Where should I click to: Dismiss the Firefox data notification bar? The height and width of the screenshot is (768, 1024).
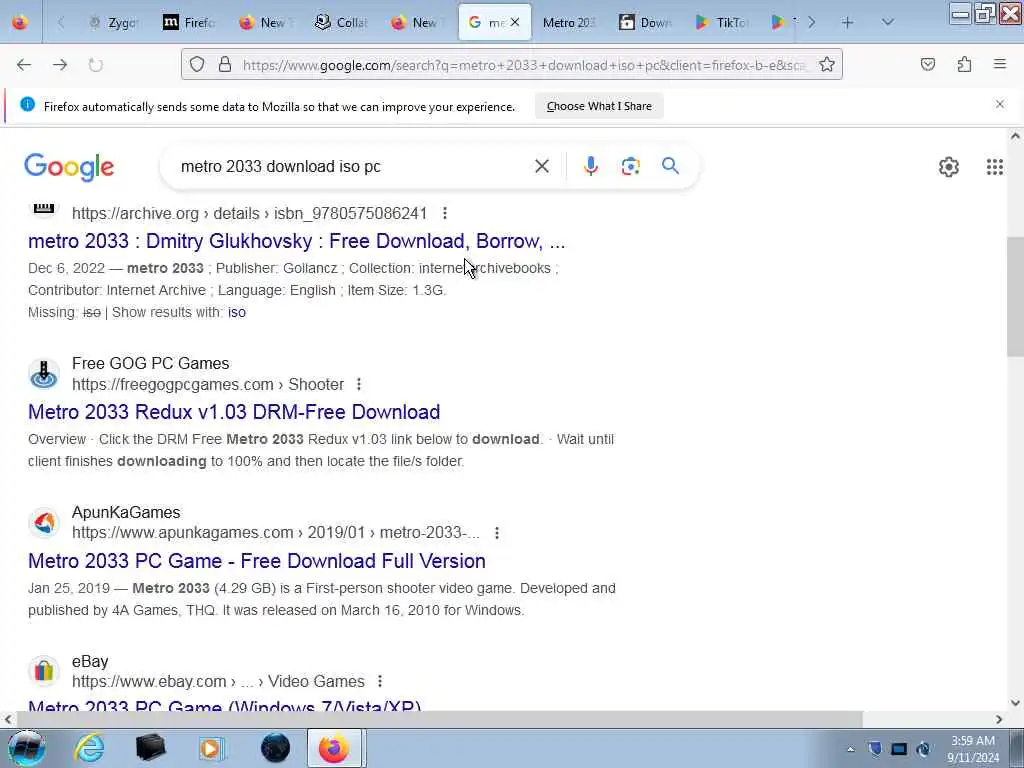coord(1000,104)
